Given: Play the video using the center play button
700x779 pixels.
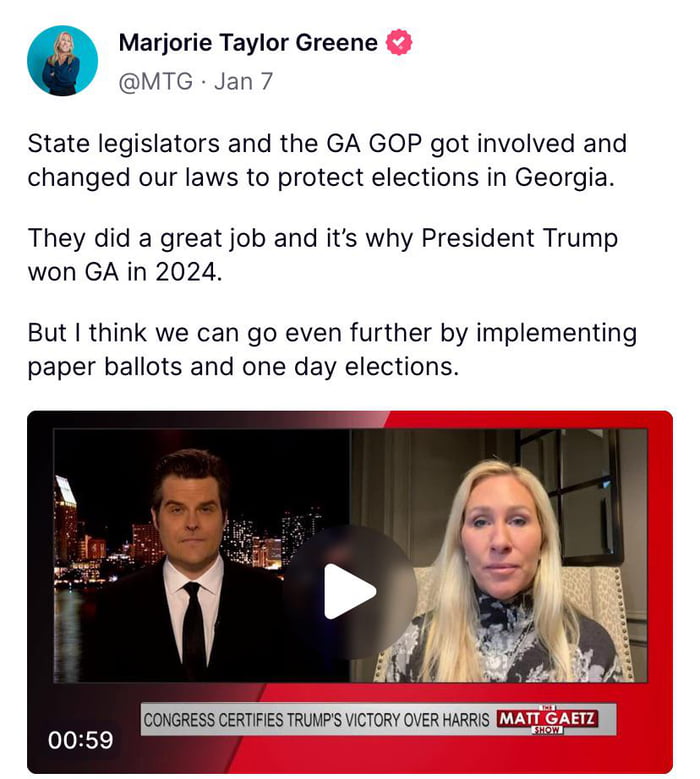Looking at the screenshot, I should 350,591.
